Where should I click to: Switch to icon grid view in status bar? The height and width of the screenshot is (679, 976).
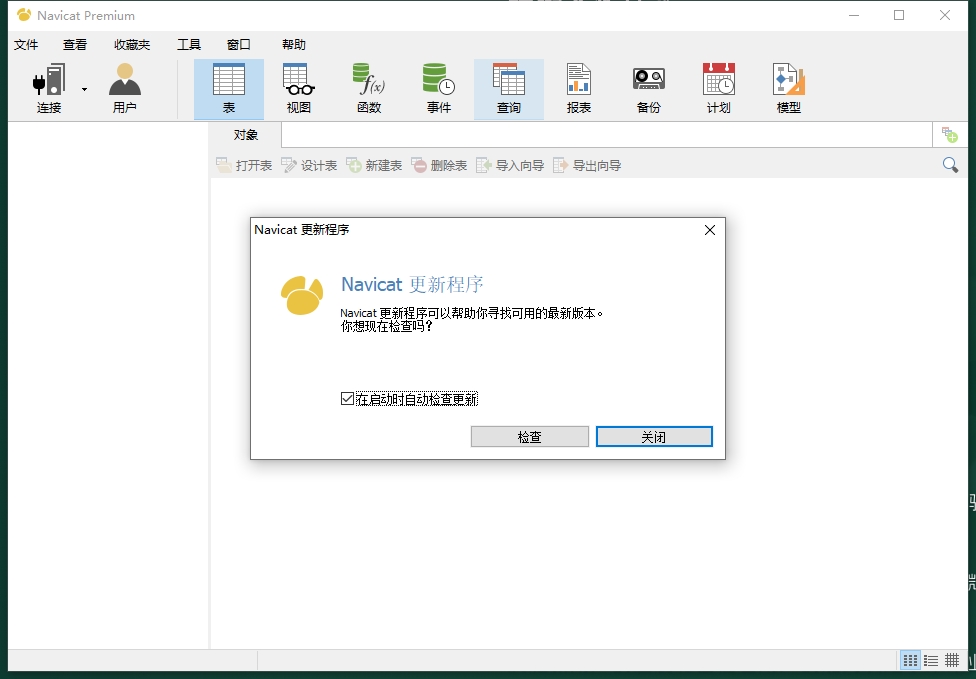tap(910, 660)
